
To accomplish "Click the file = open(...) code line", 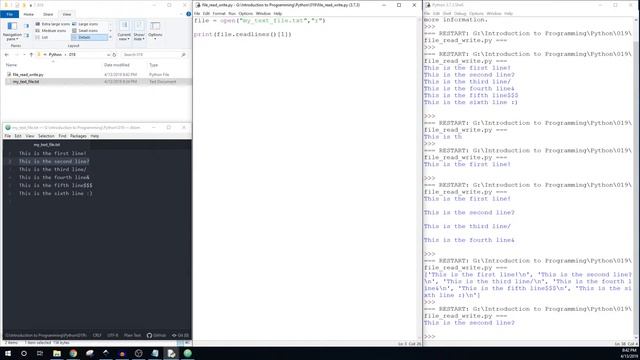I will click(x=260, y=20).
